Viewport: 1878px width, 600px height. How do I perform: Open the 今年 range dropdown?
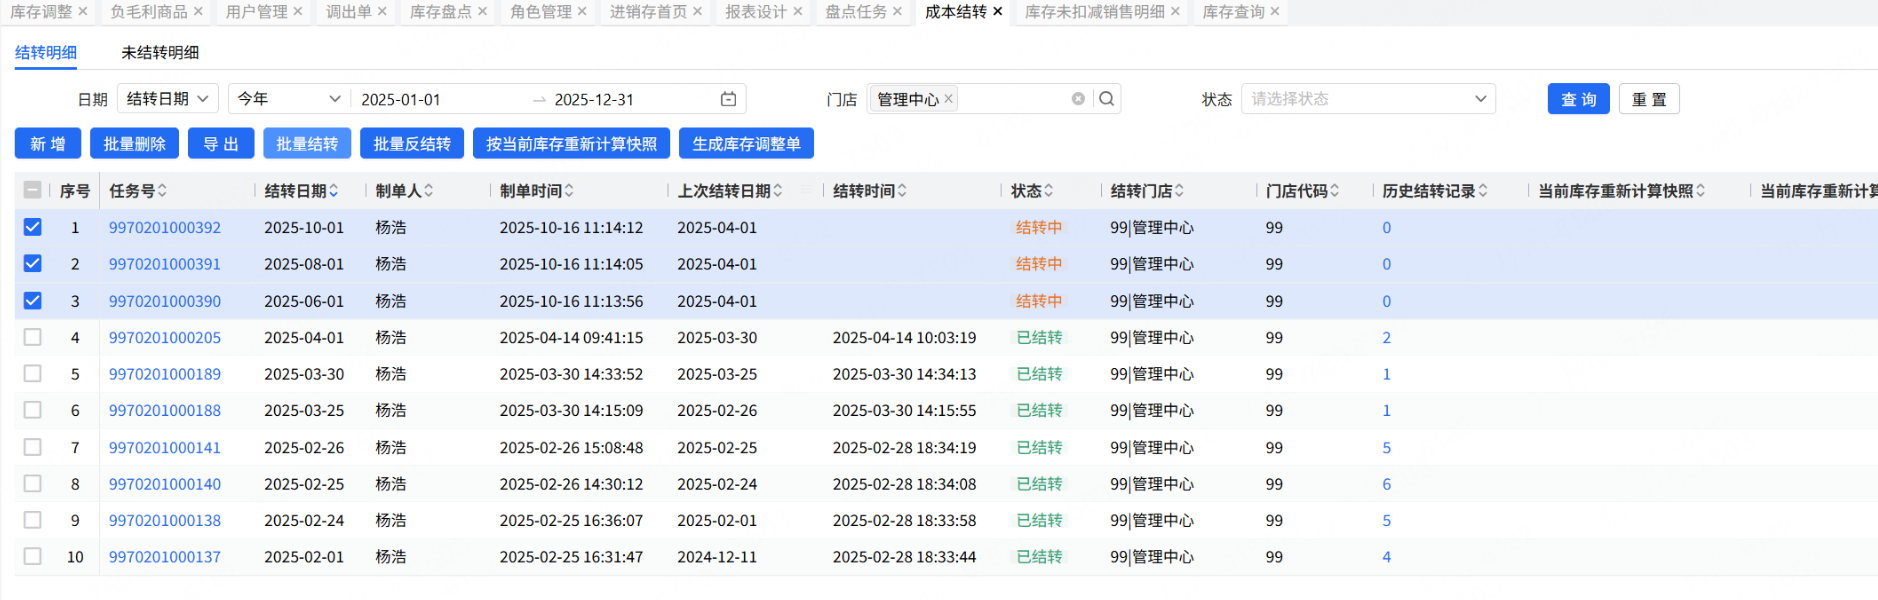point(288,99)
